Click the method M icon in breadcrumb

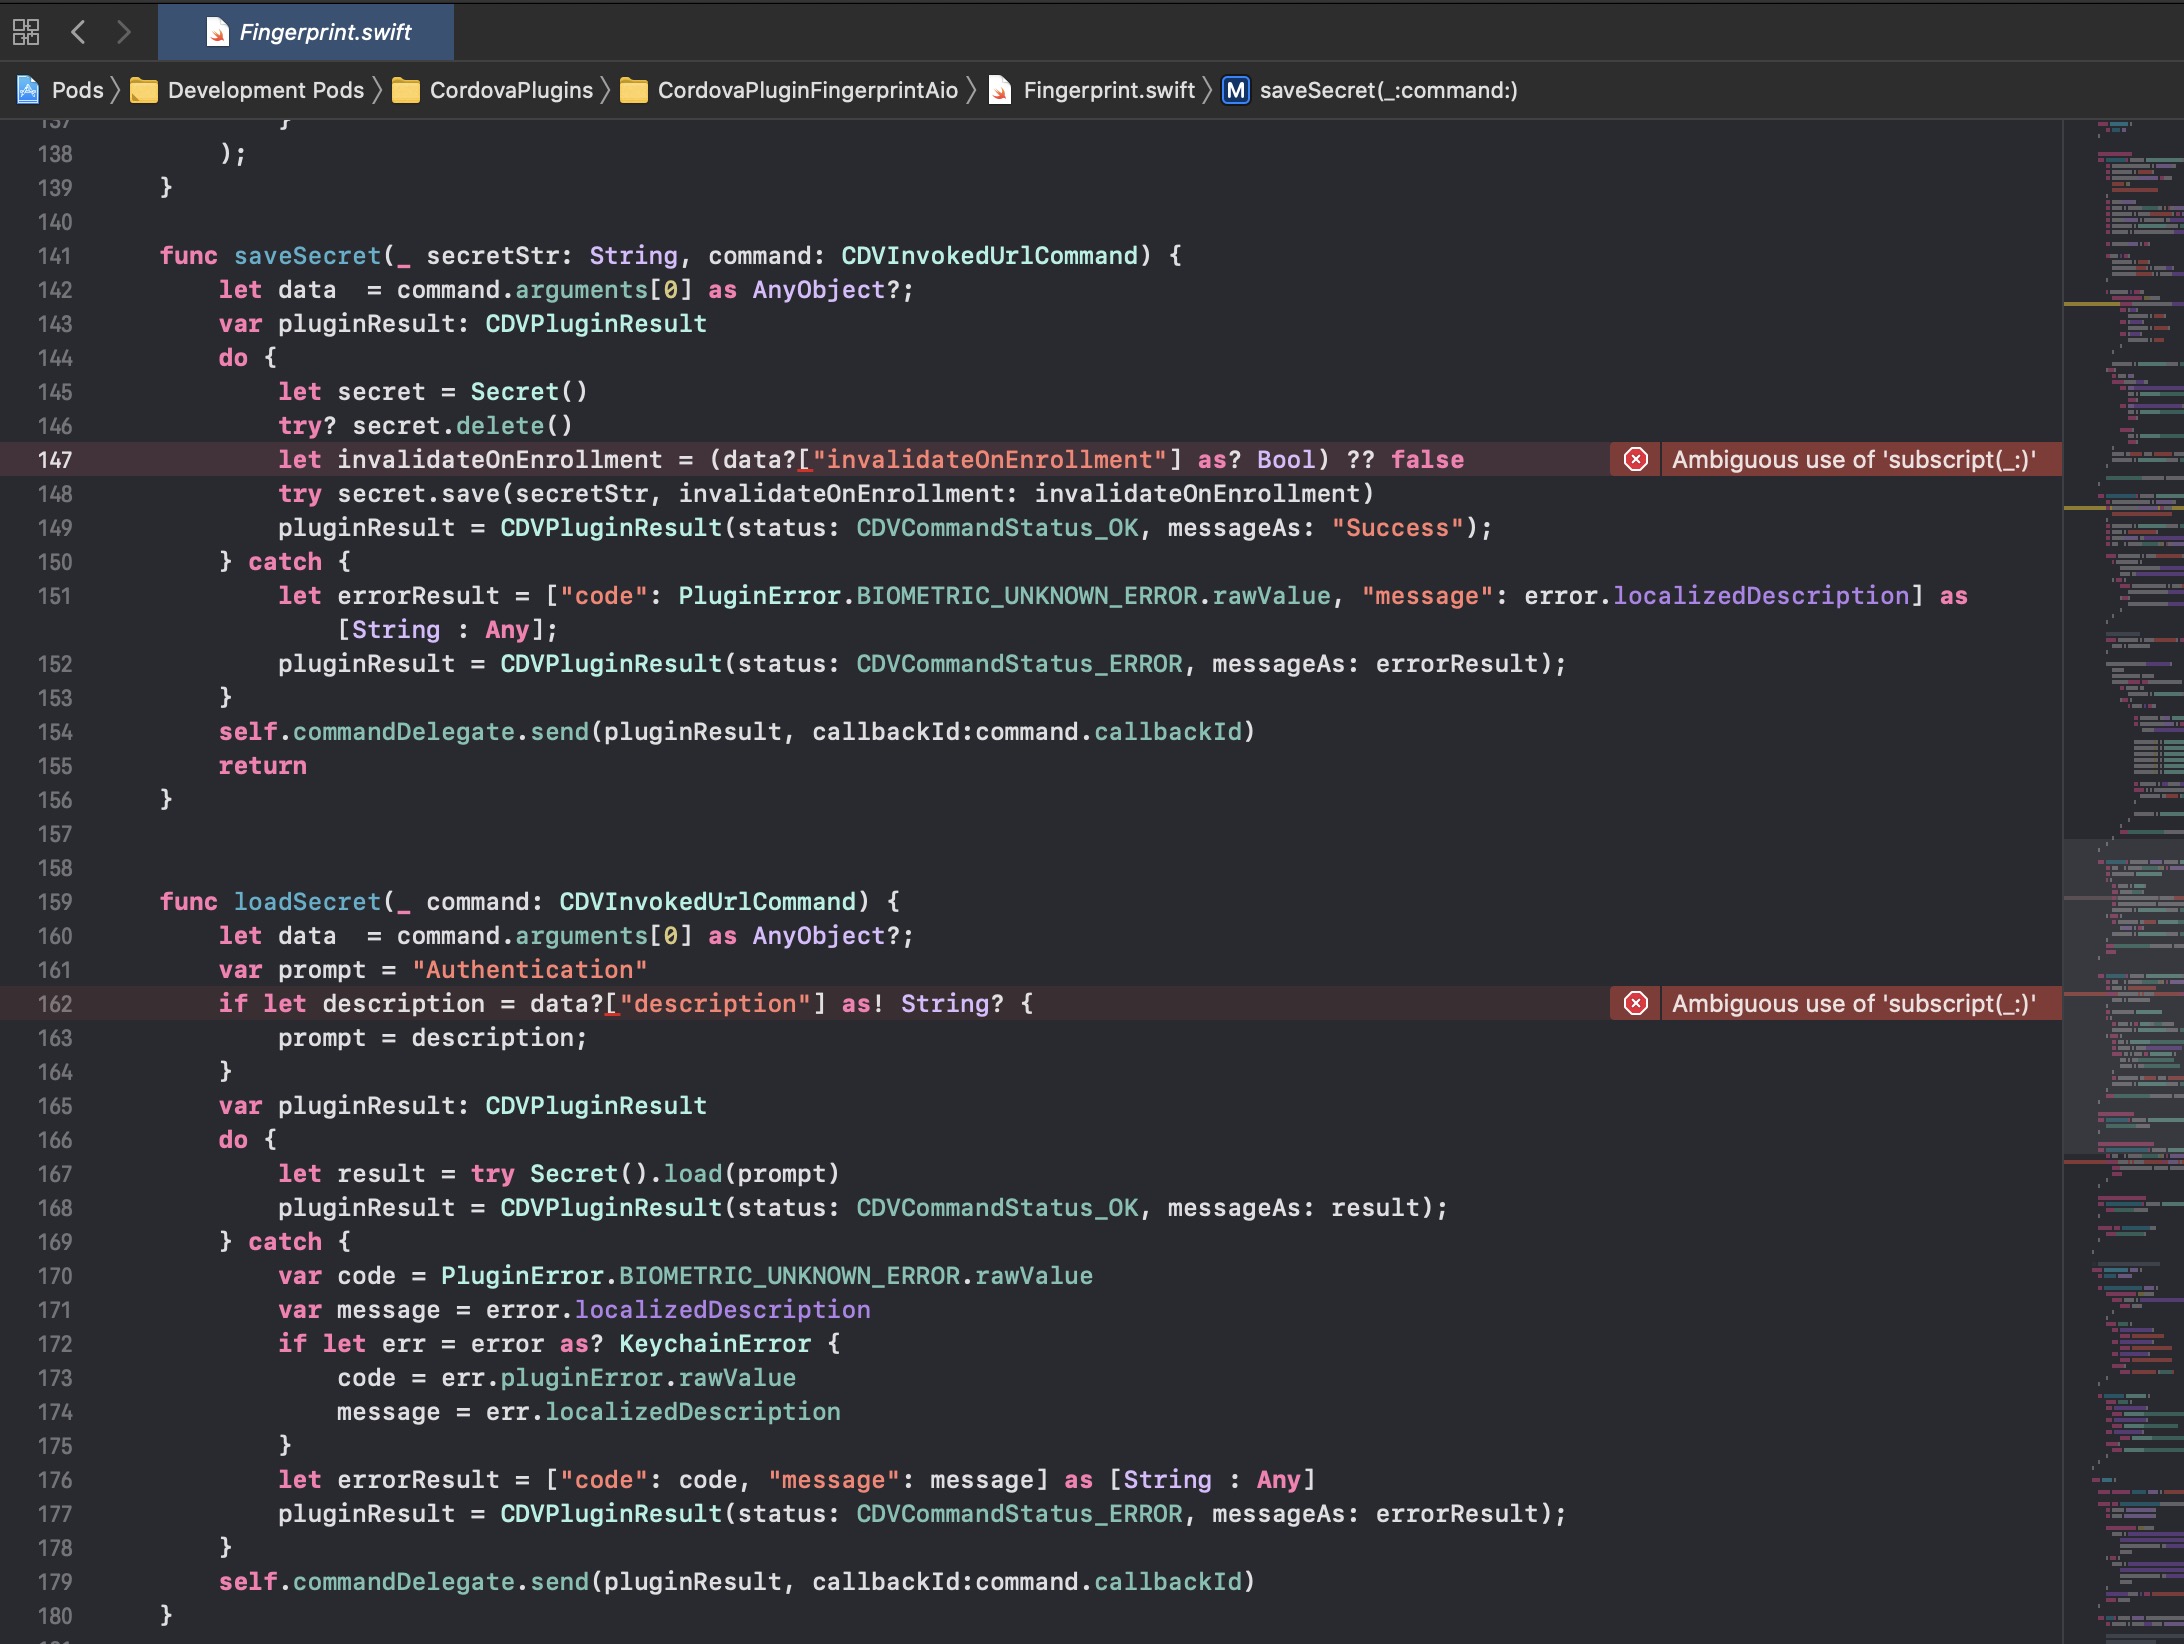pos(1236,90)
